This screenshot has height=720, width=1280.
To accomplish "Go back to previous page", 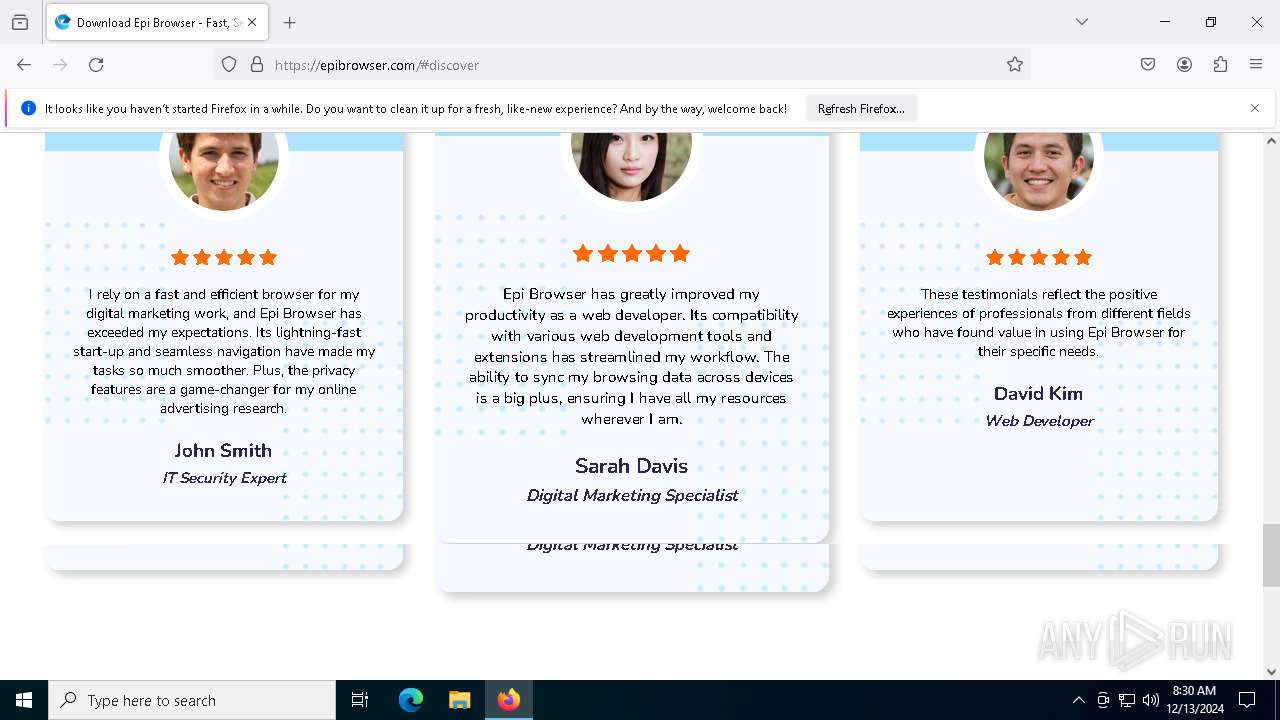I will [x=24, y=65].
